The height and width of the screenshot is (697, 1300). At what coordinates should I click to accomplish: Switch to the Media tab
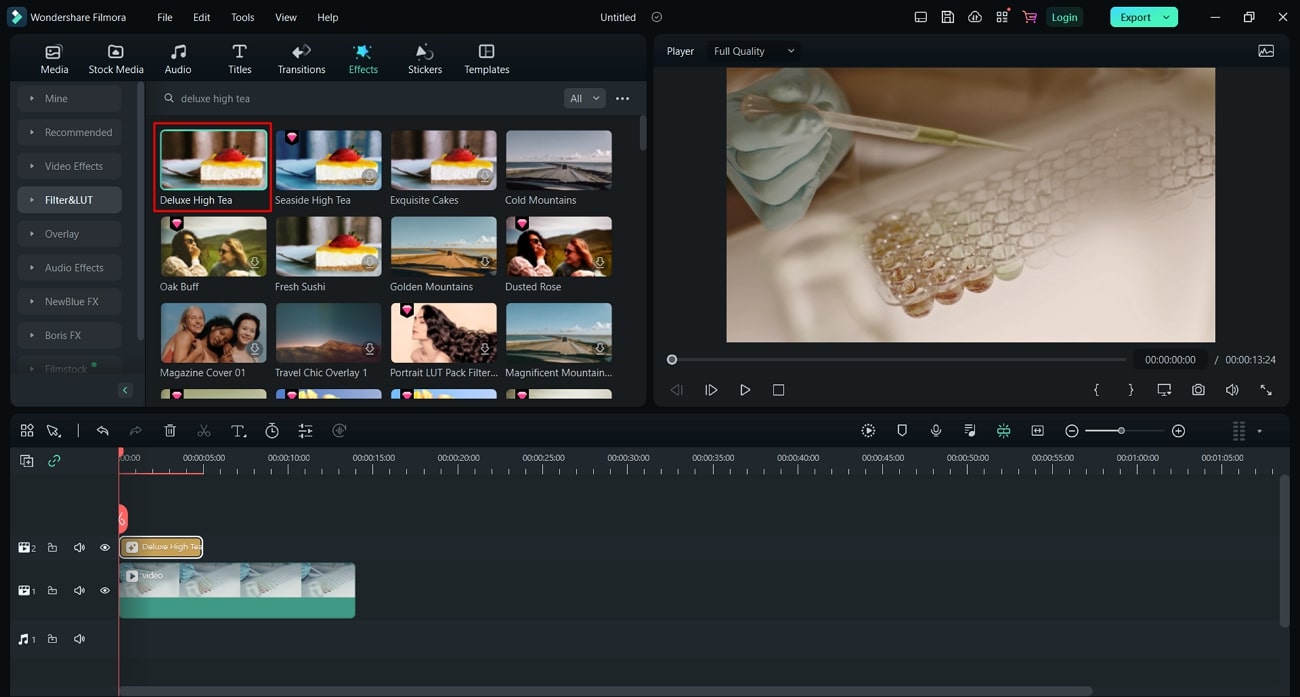(54, 59)
